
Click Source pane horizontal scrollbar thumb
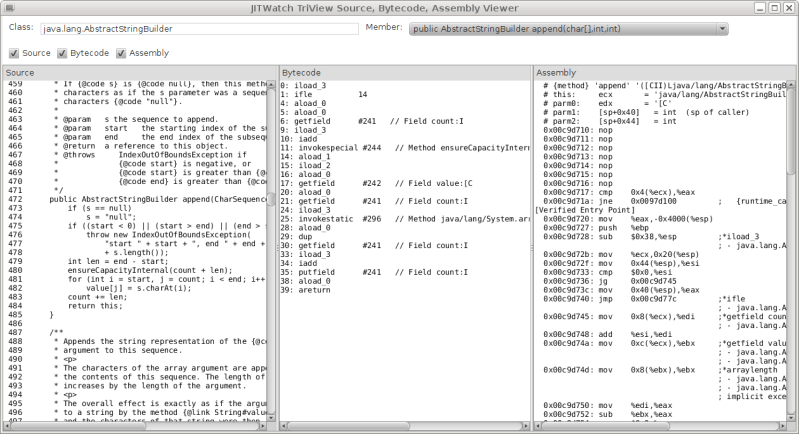(x=79, y=425)
